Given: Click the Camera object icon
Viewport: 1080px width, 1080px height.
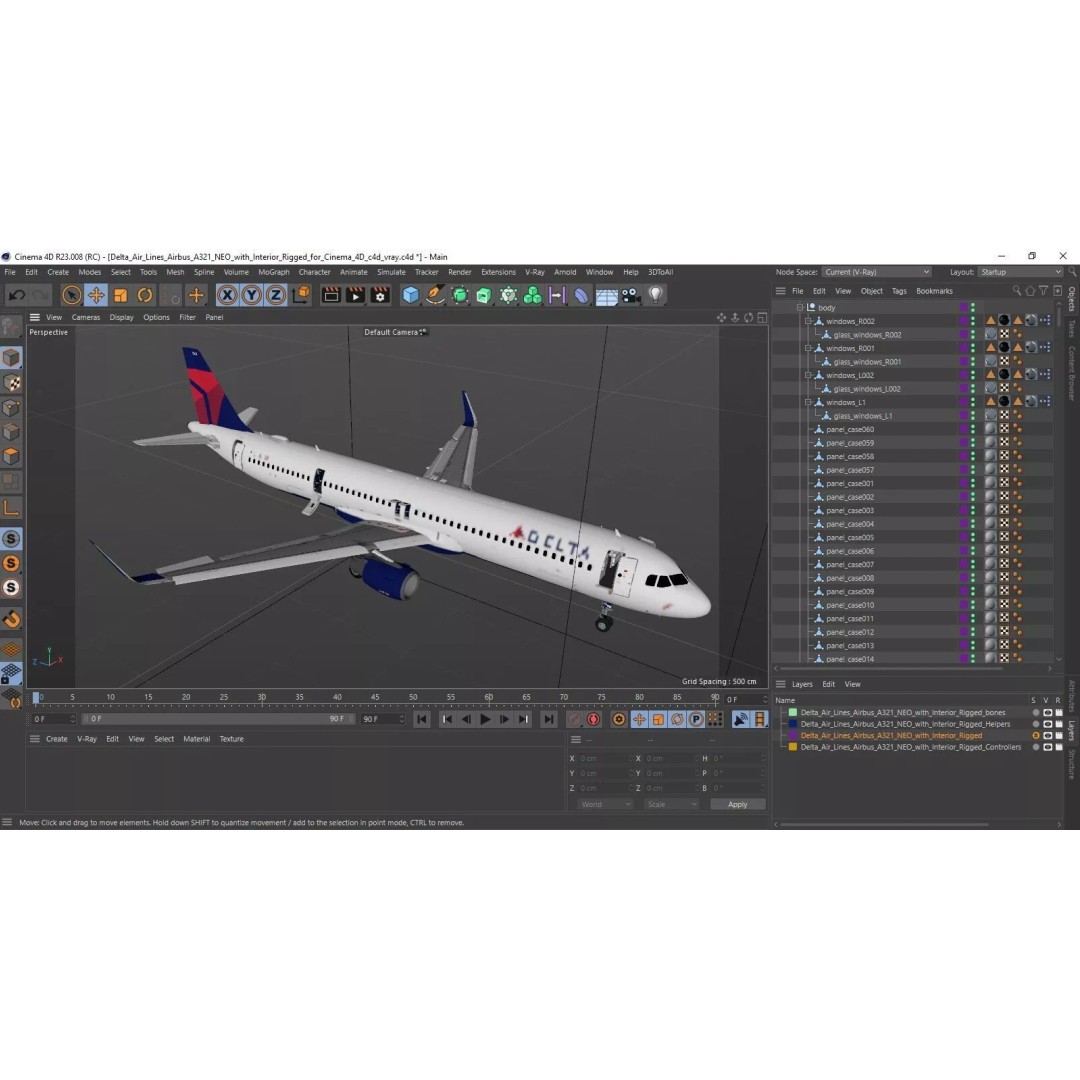Looking at the screenshot, I should point(630,295).
